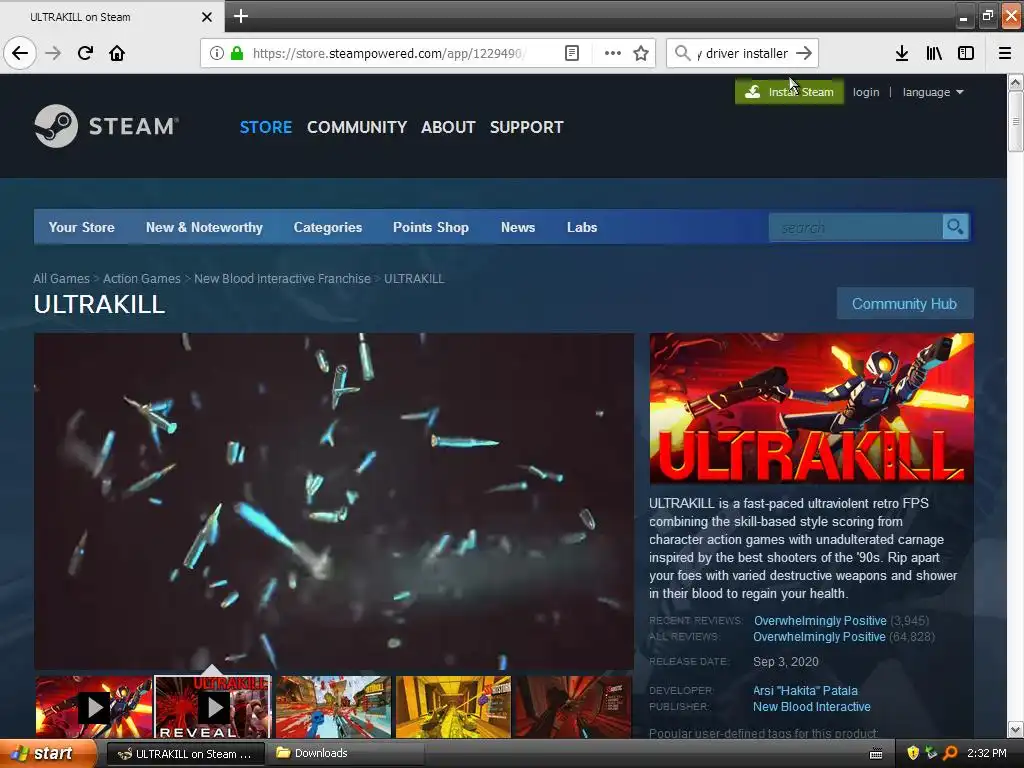Viewport: 1024px width, 768px height.
Task: Open a new tab with the plus button
Action: 240,16
